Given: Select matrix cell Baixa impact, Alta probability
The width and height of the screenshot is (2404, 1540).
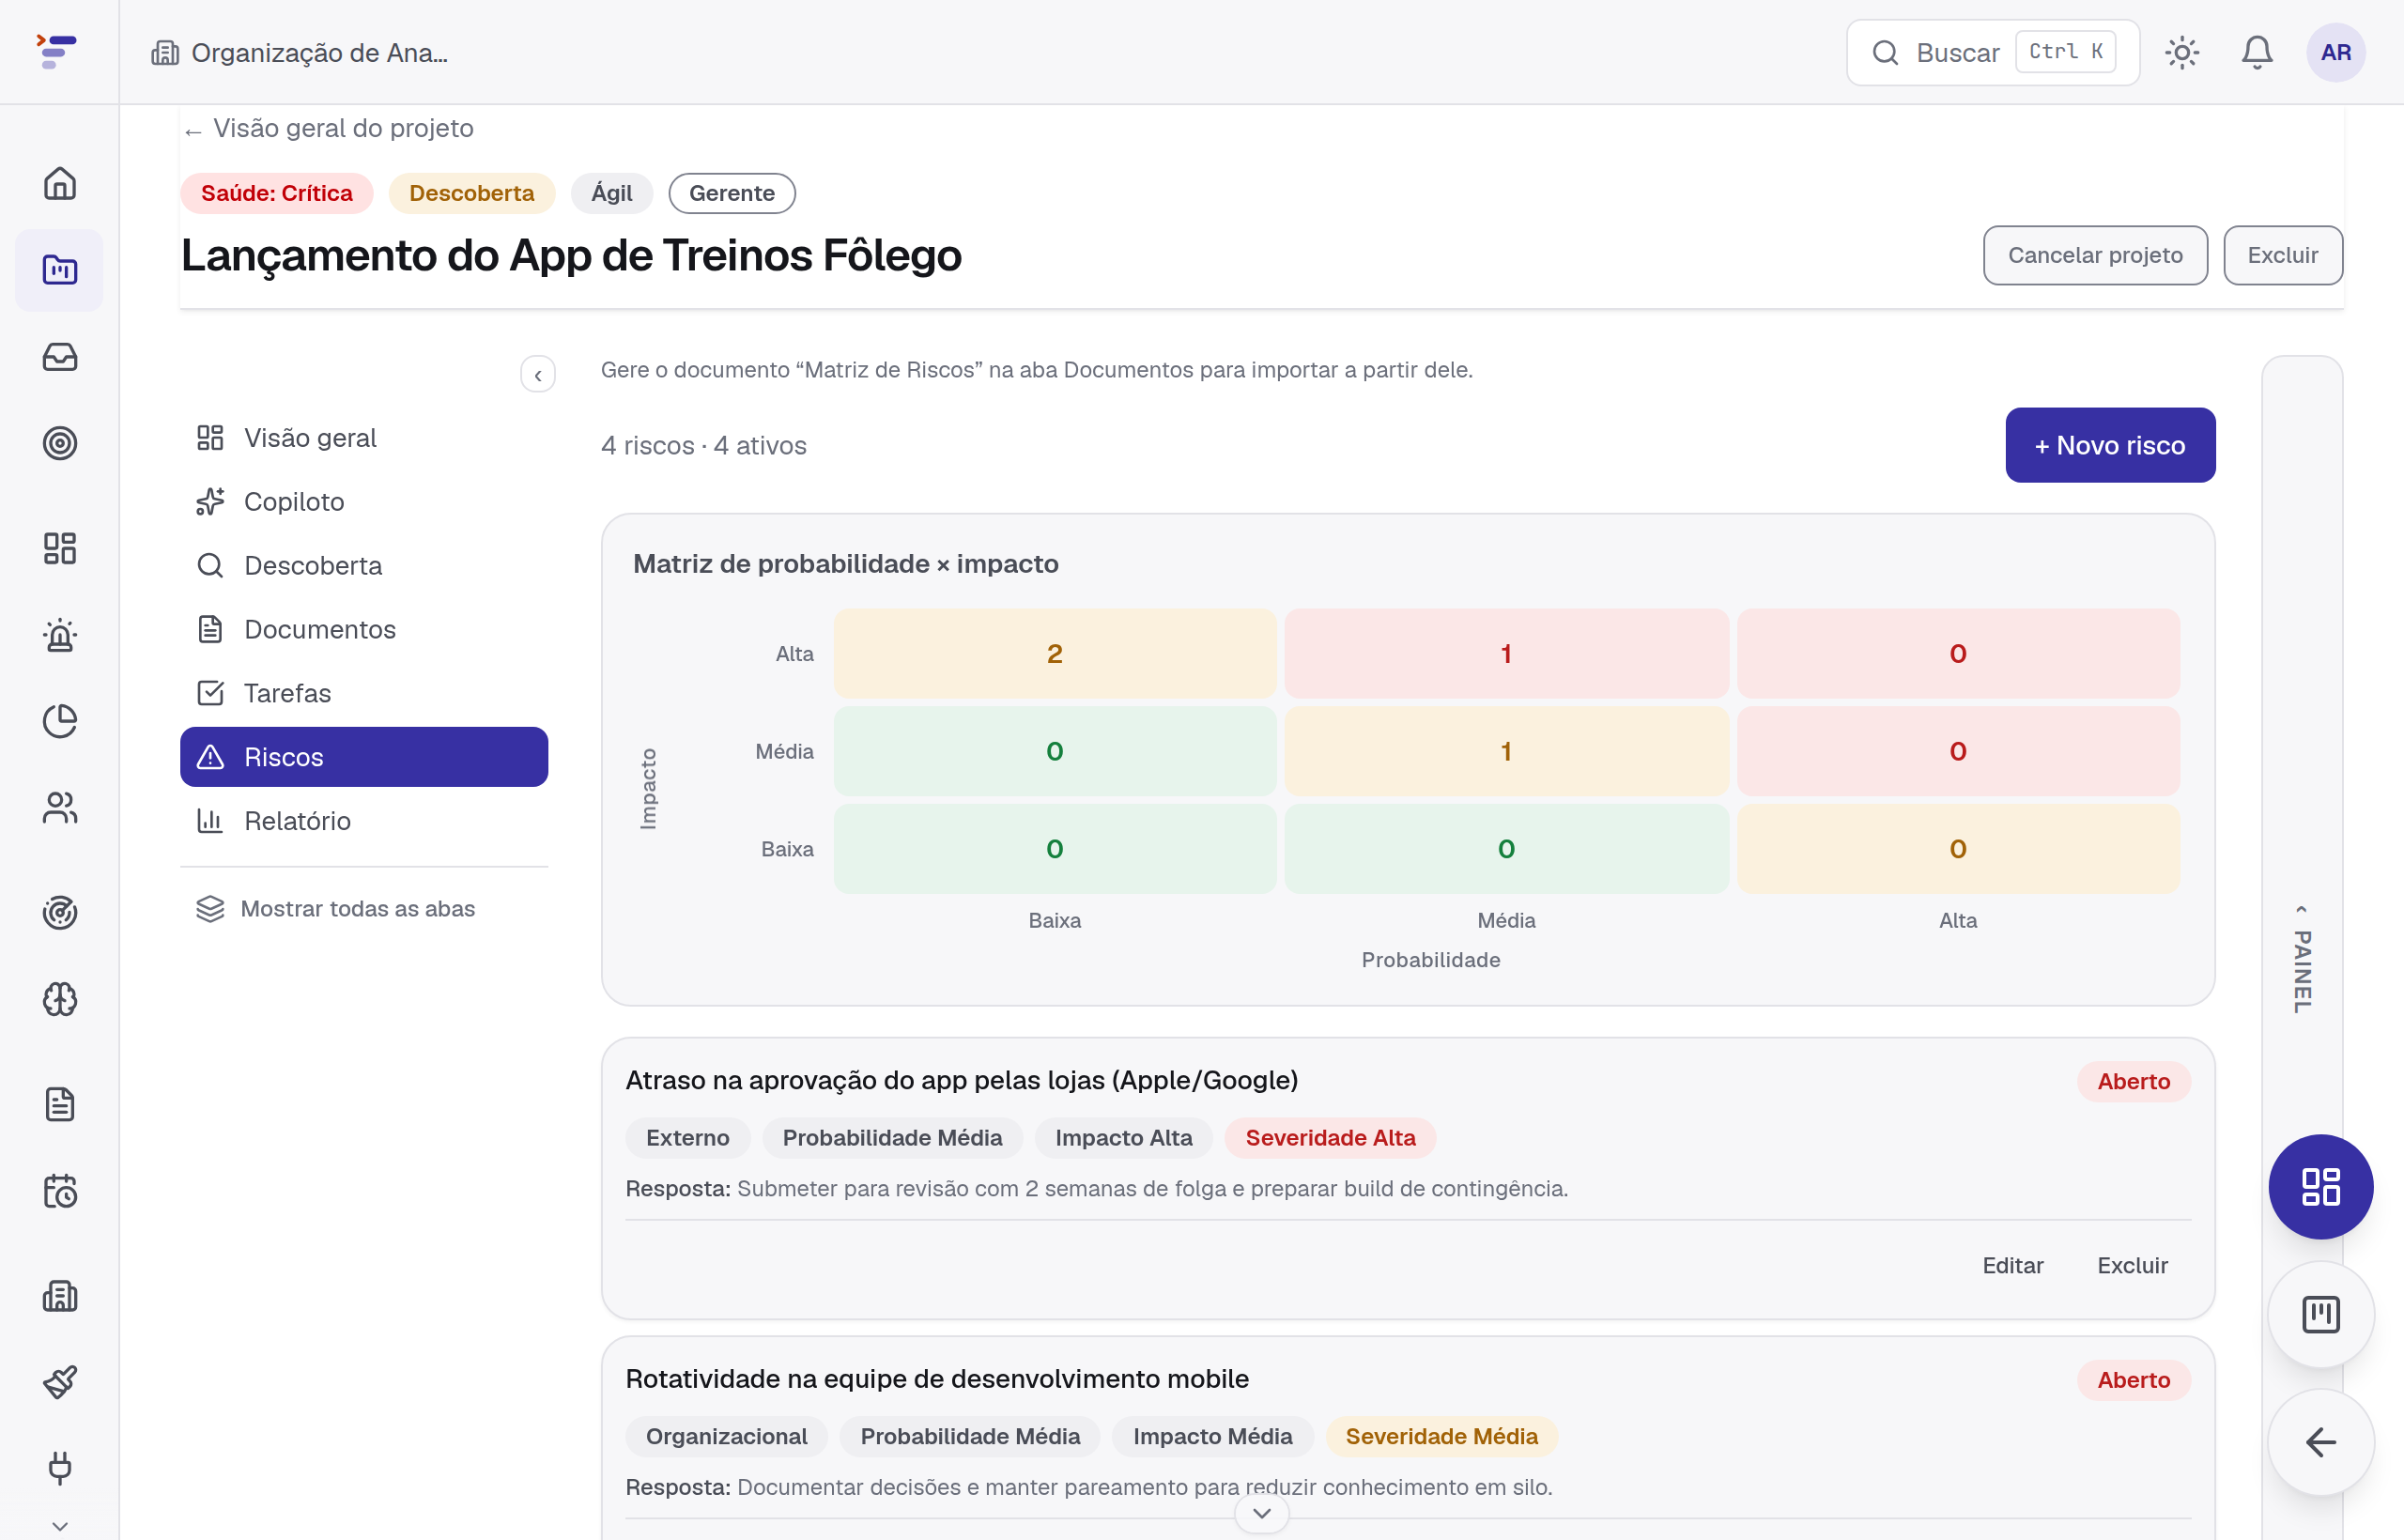Looking at the screenshot, I should (1957, 849).
